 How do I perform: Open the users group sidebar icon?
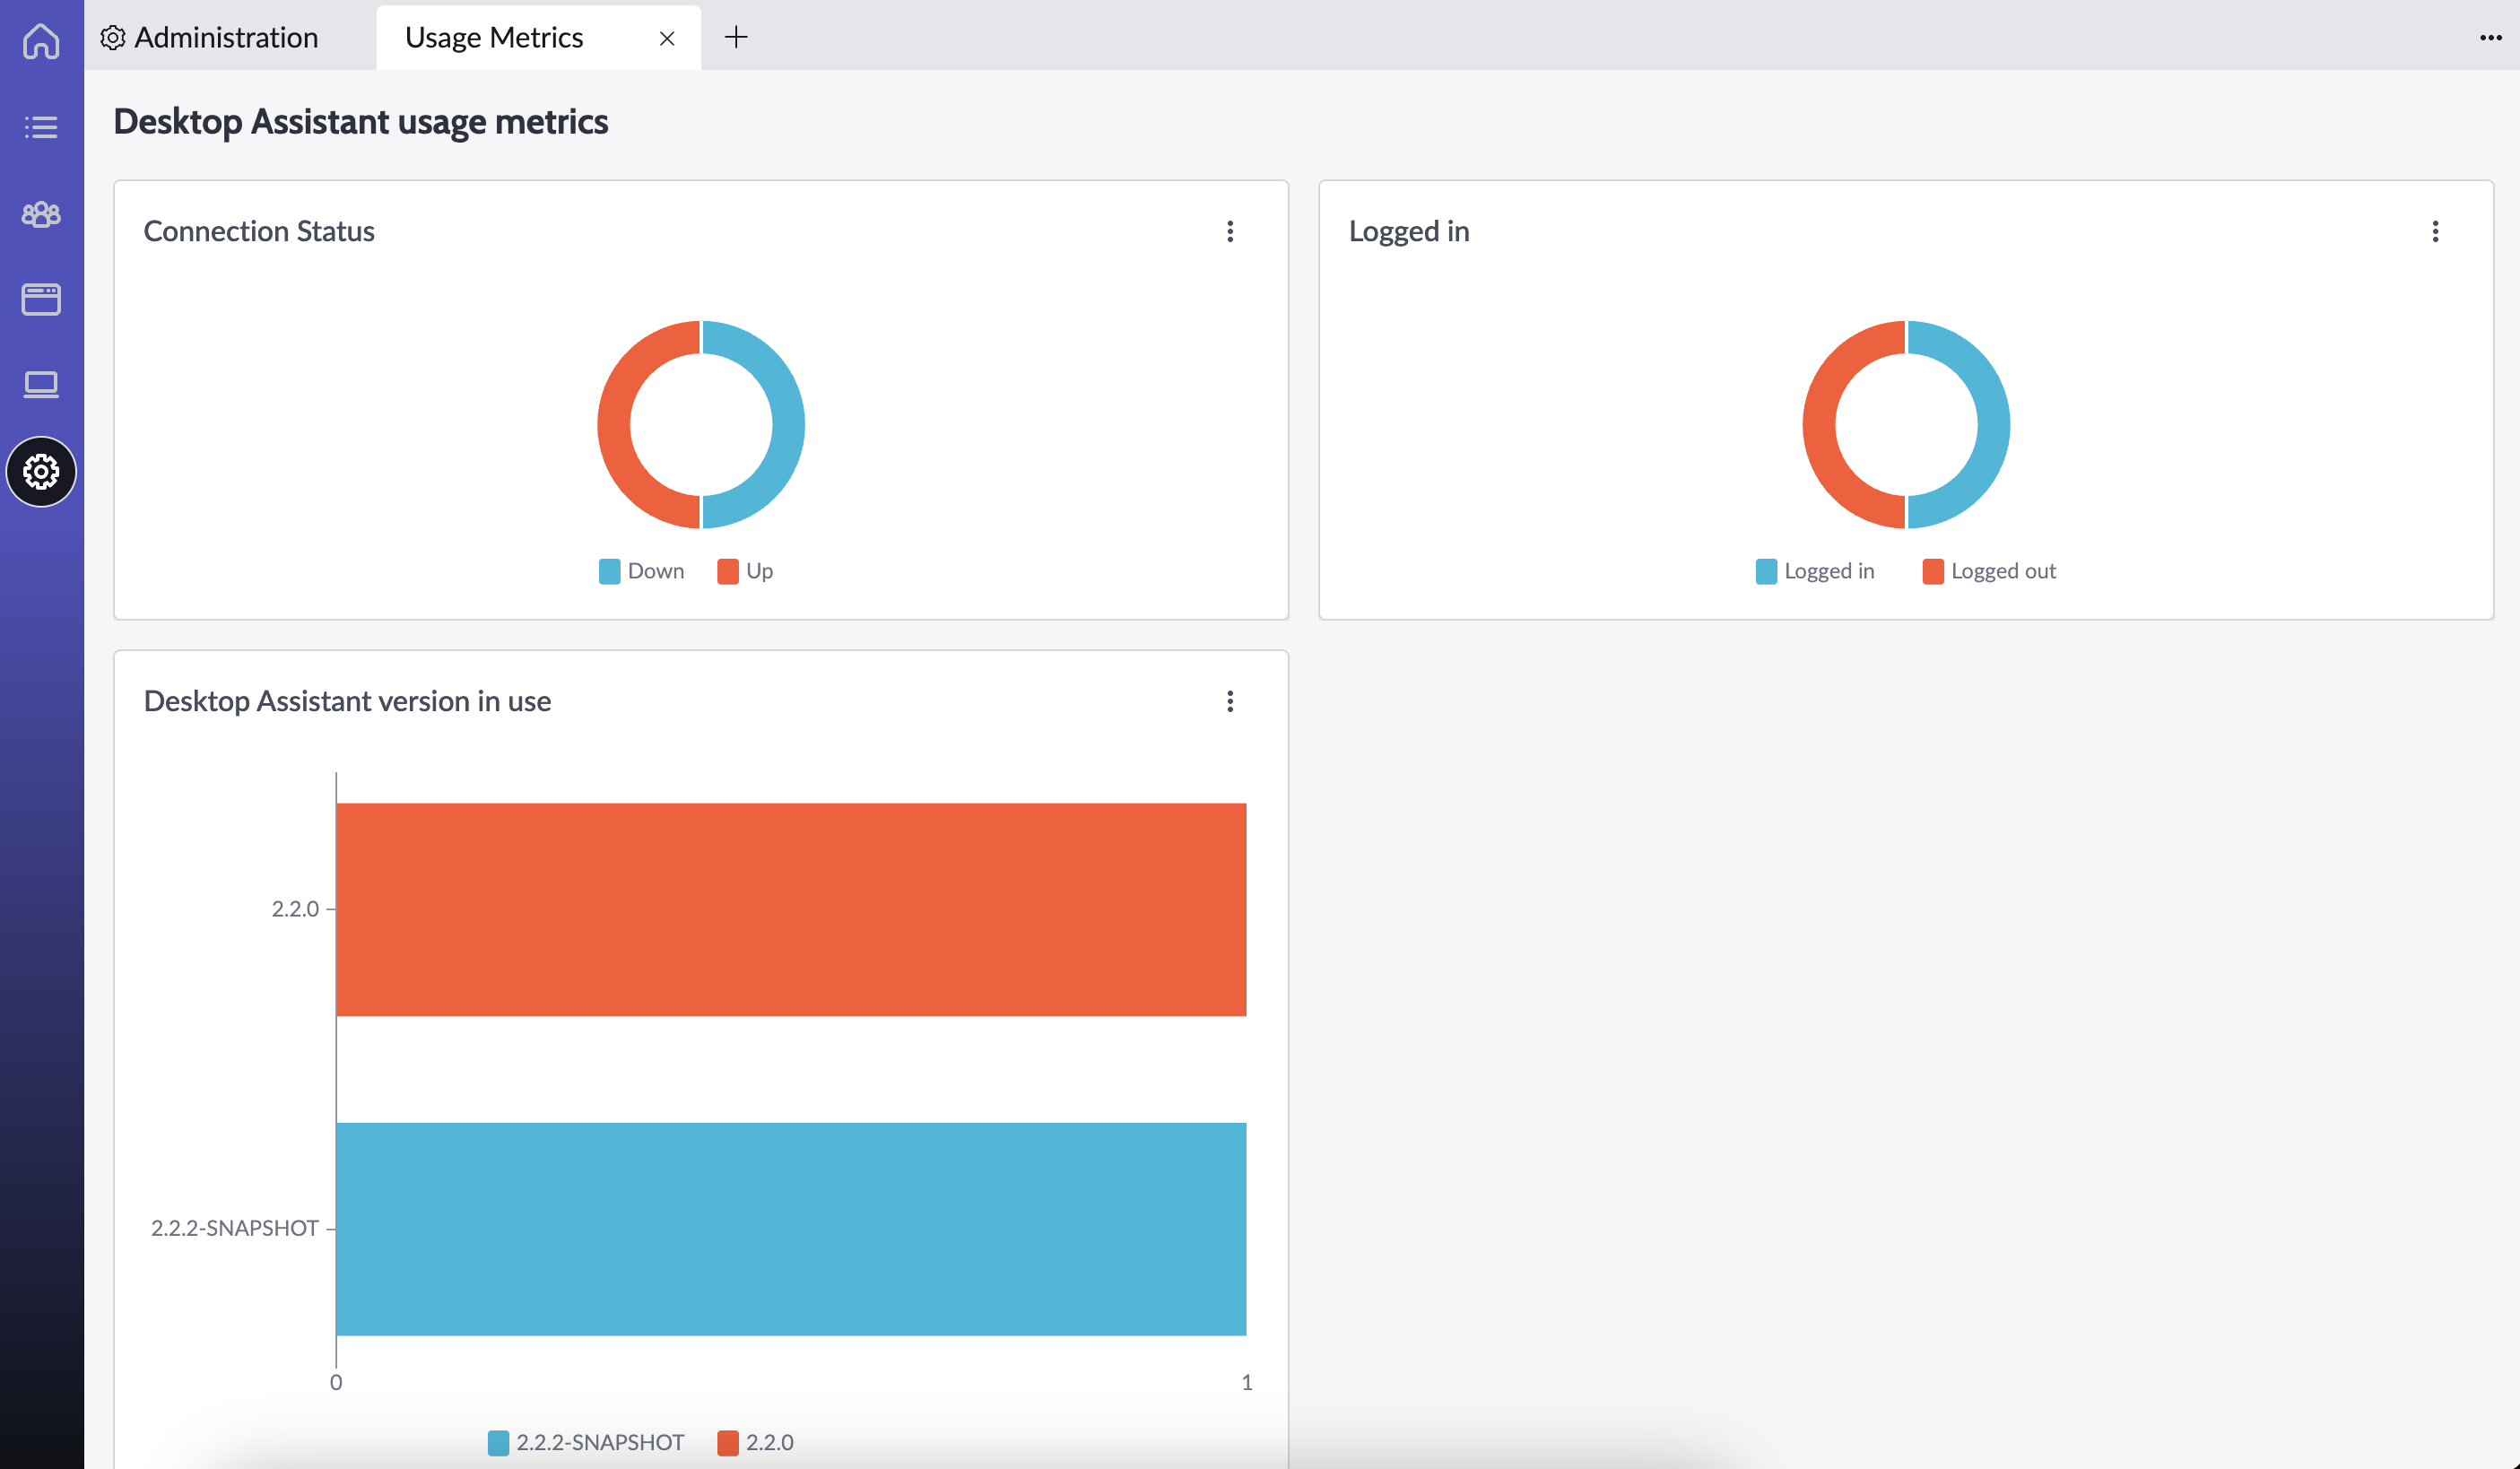pos(41,213)
